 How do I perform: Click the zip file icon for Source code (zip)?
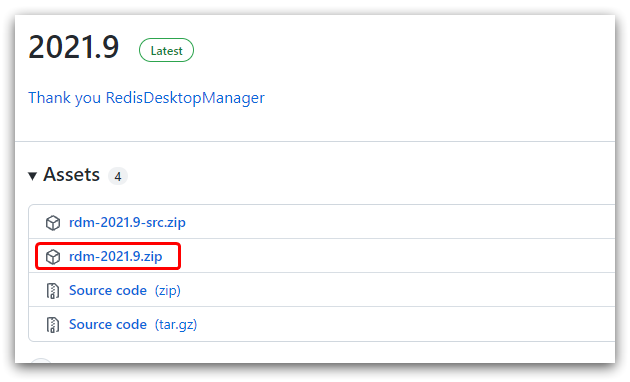tap(53, 291)
